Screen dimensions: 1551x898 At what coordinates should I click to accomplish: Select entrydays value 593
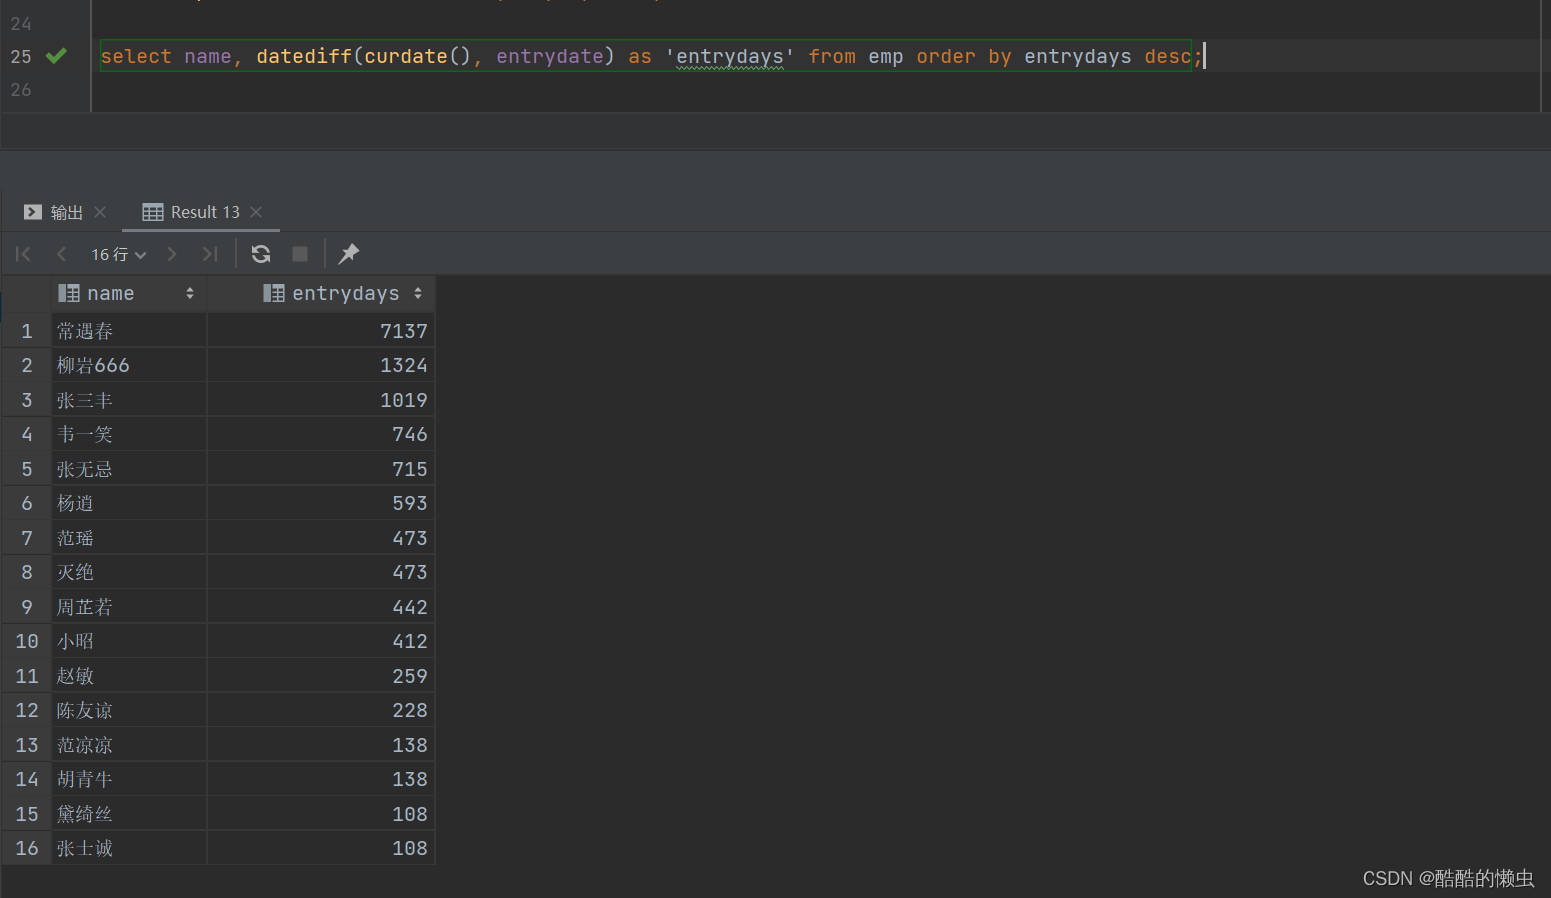pos(321,503)
